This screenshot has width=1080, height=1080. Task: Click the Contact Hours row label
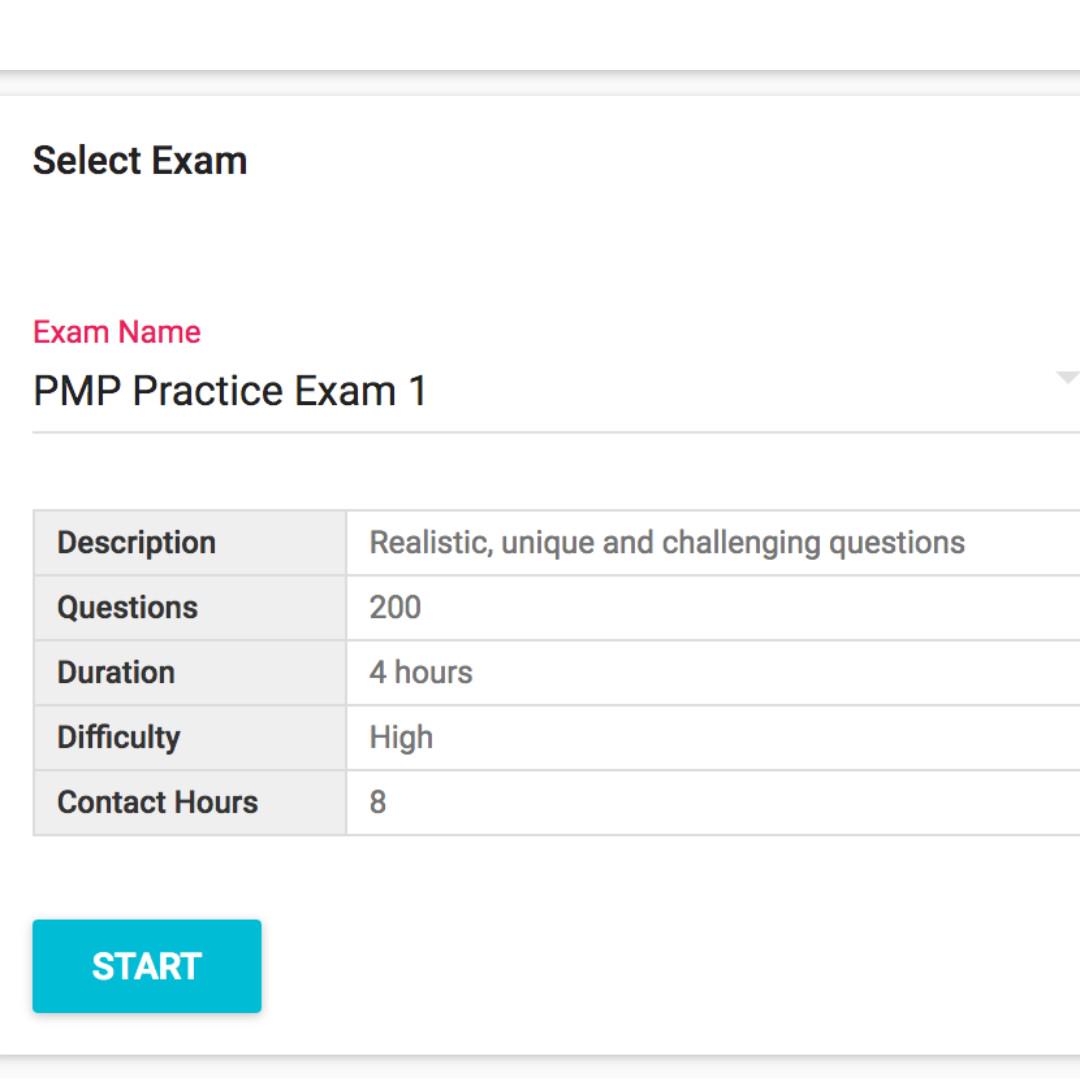157,802
